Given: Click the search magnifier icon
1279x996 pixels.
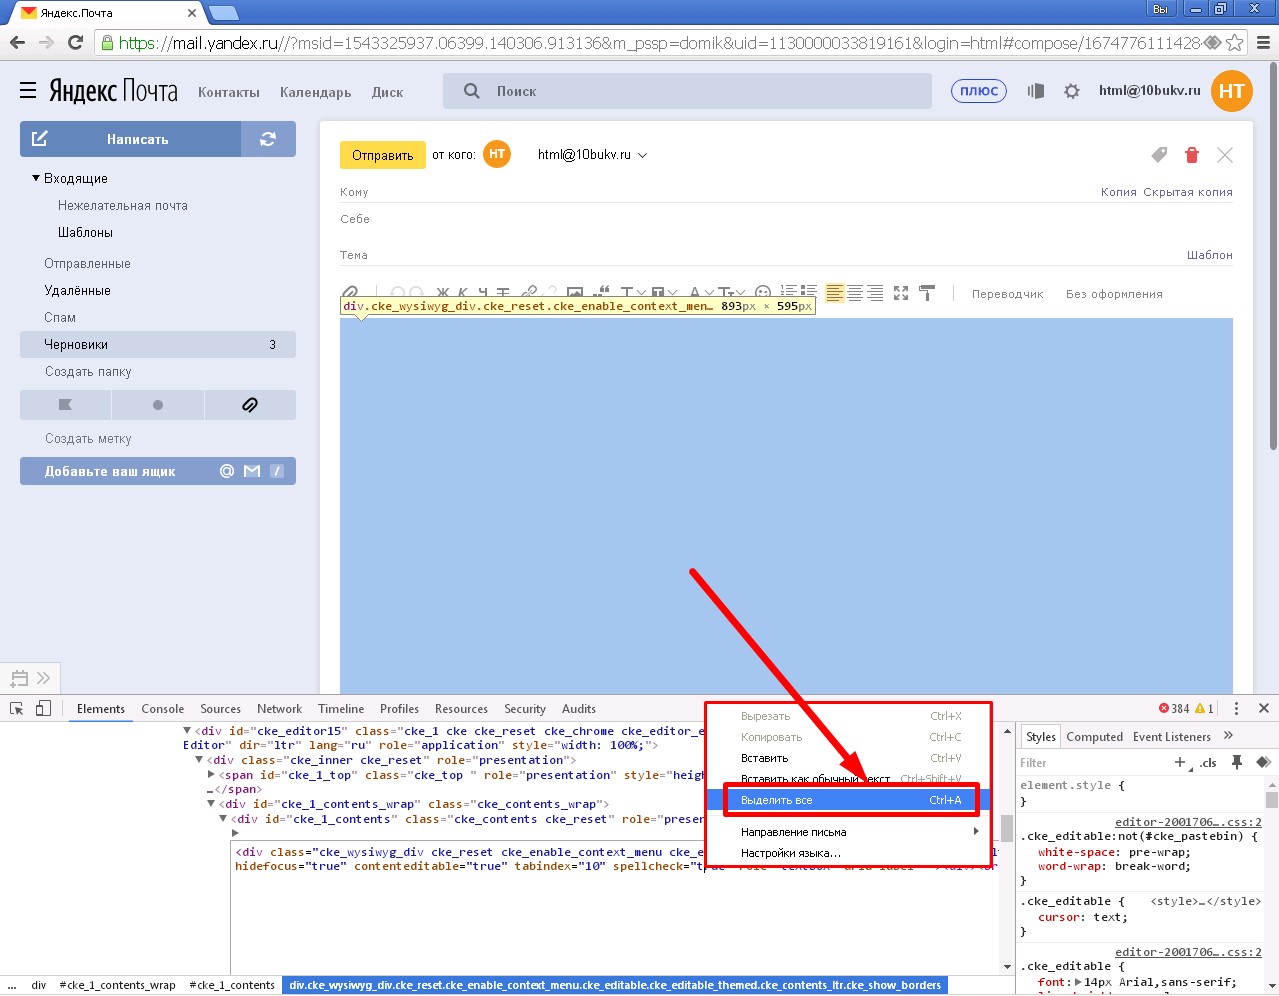Looking at the screenshot, I should [472, 91].
